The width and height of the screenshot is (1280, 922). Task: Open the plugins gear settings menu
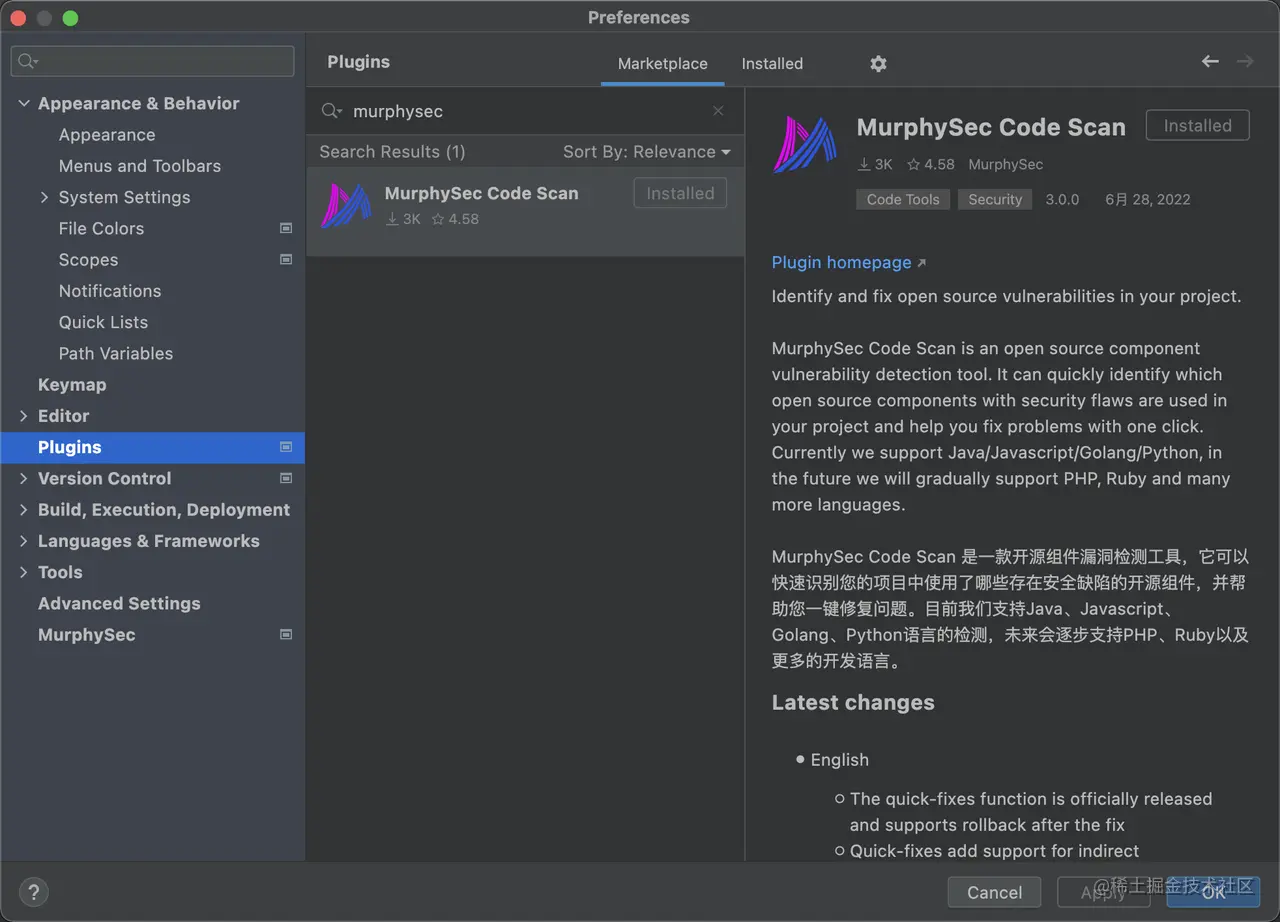click(878, 63)
